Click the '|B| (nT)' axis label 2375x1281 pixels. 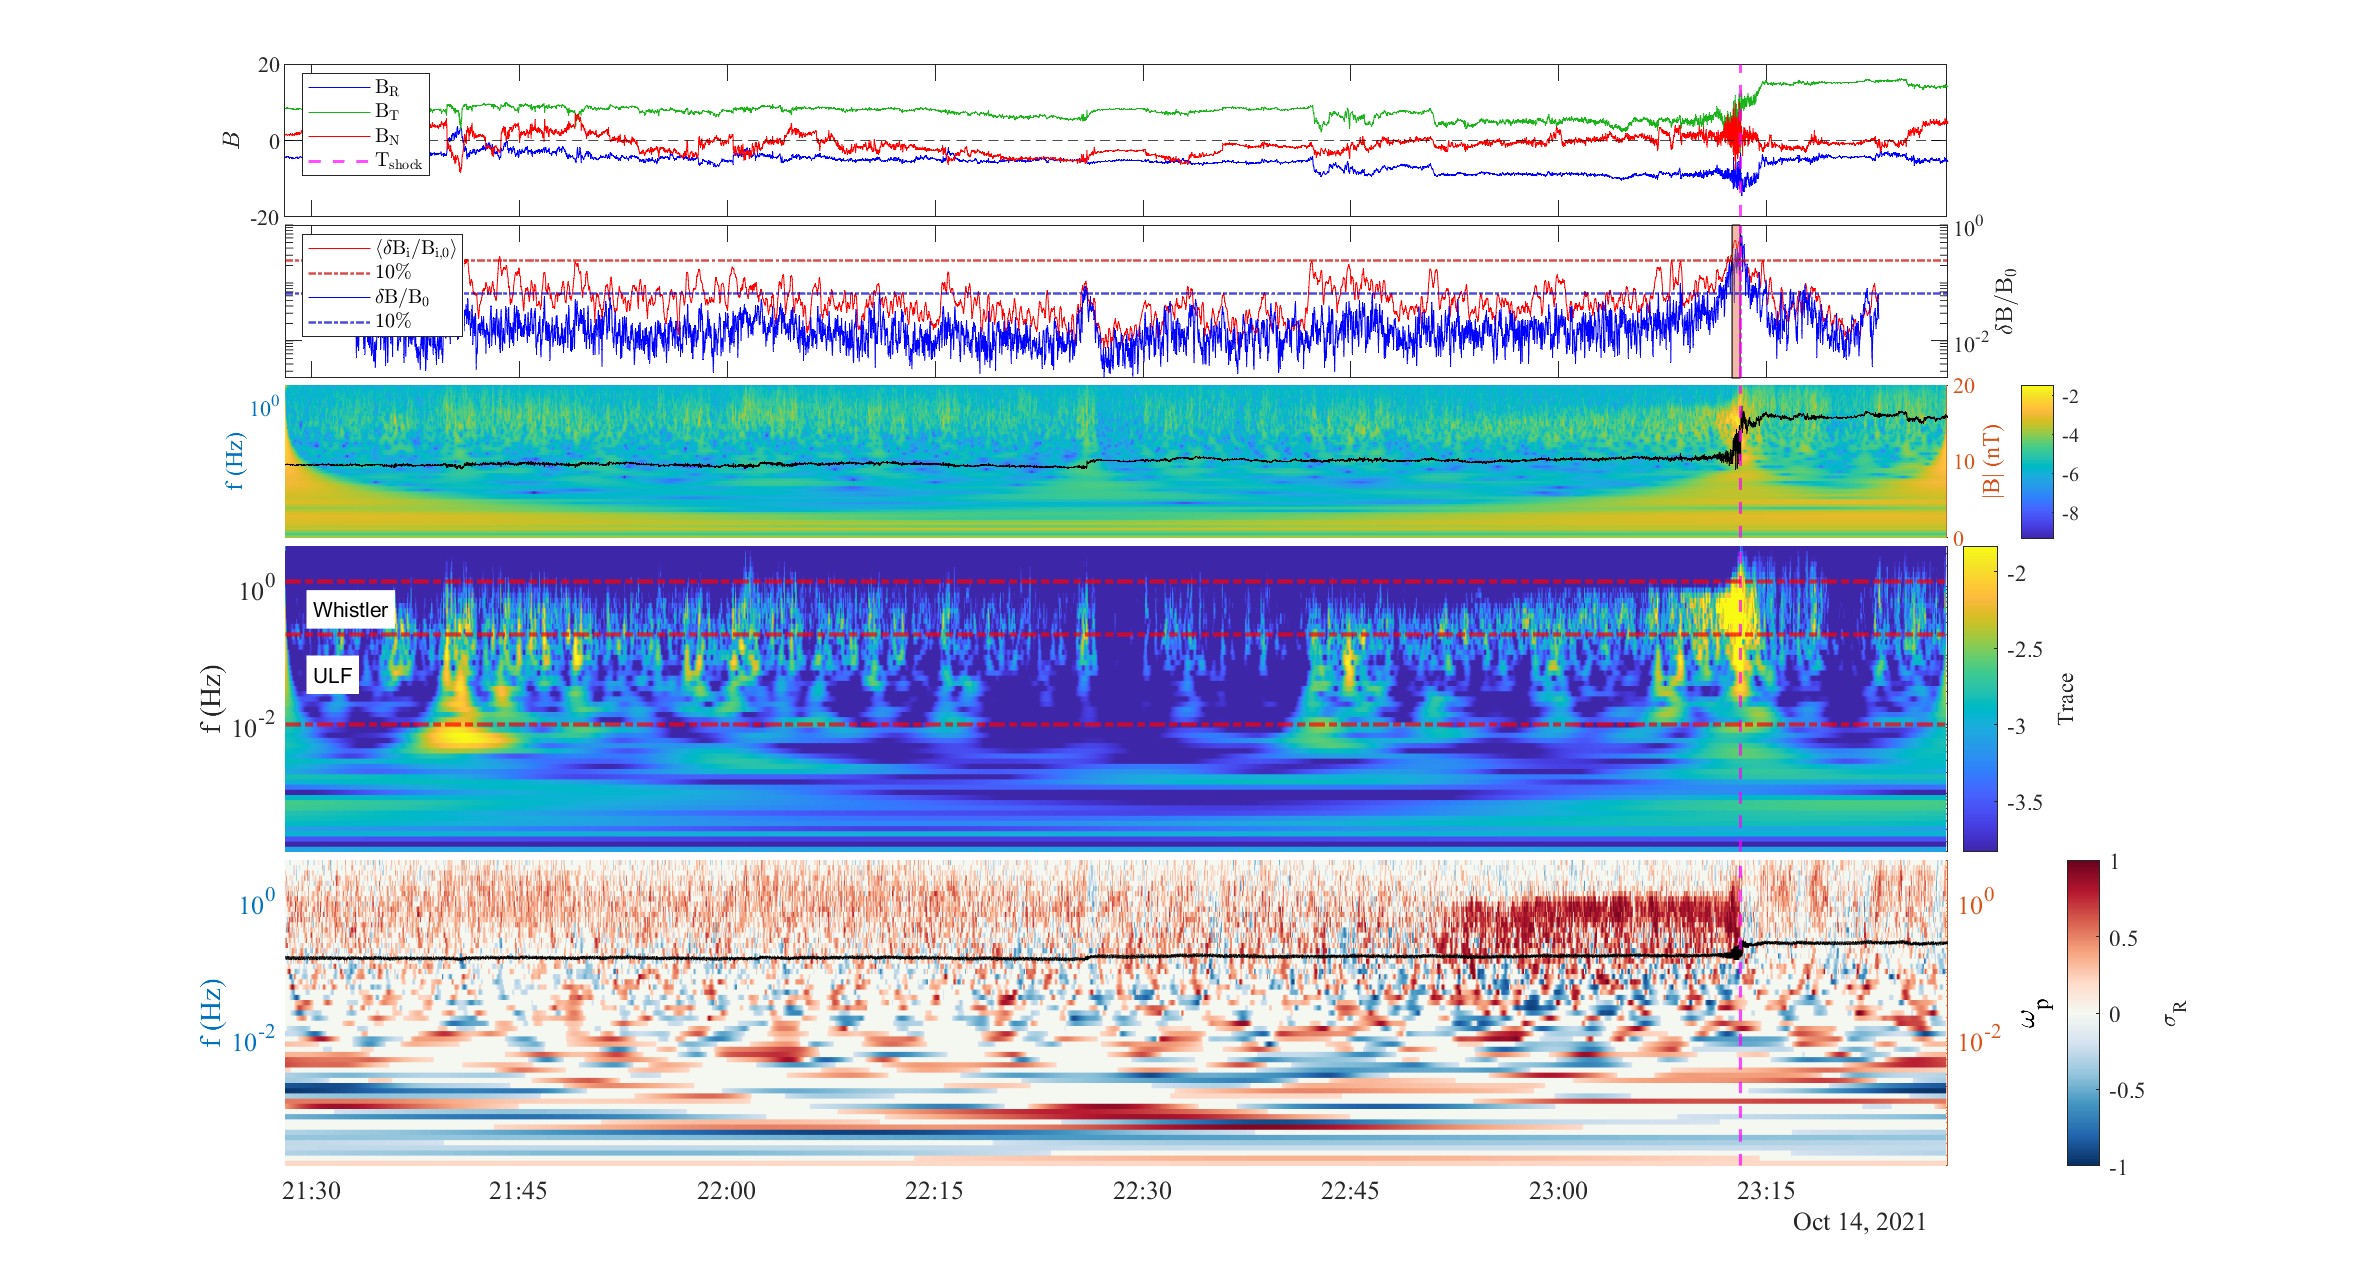point(1991,460)
